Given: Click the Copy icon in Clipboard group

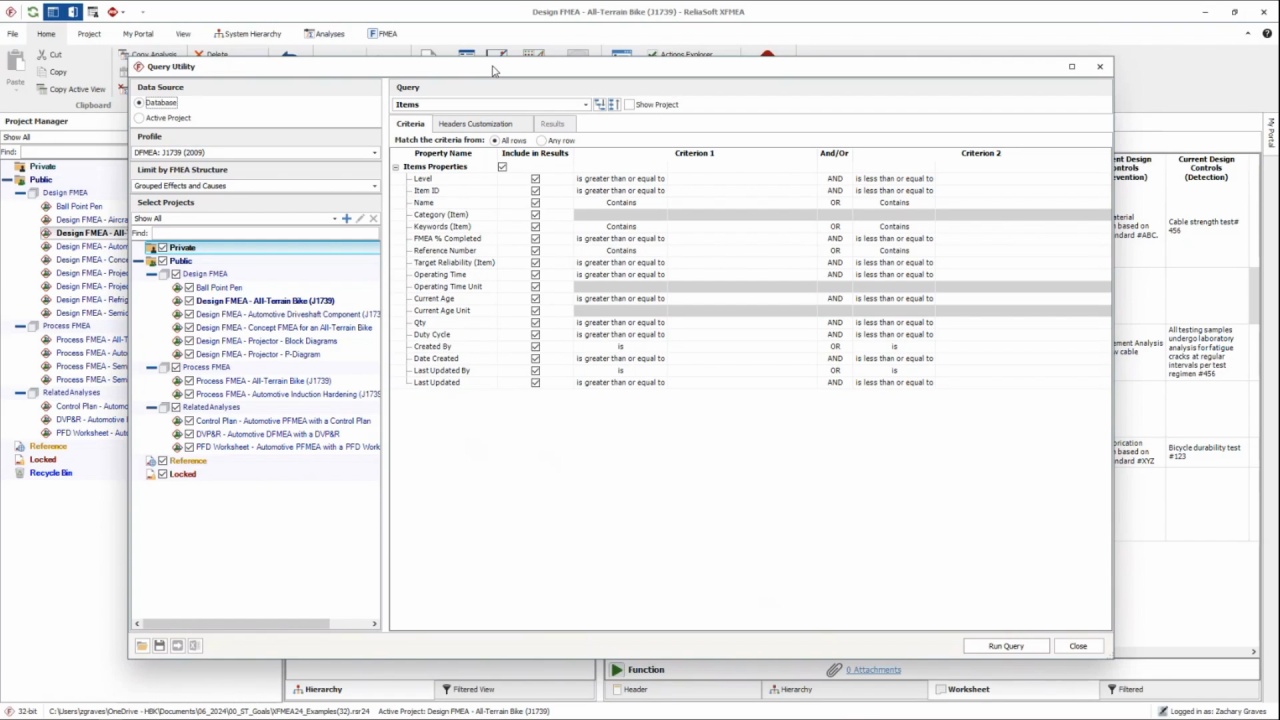Looking at the screenshot, I should click(x=41, y=72).
